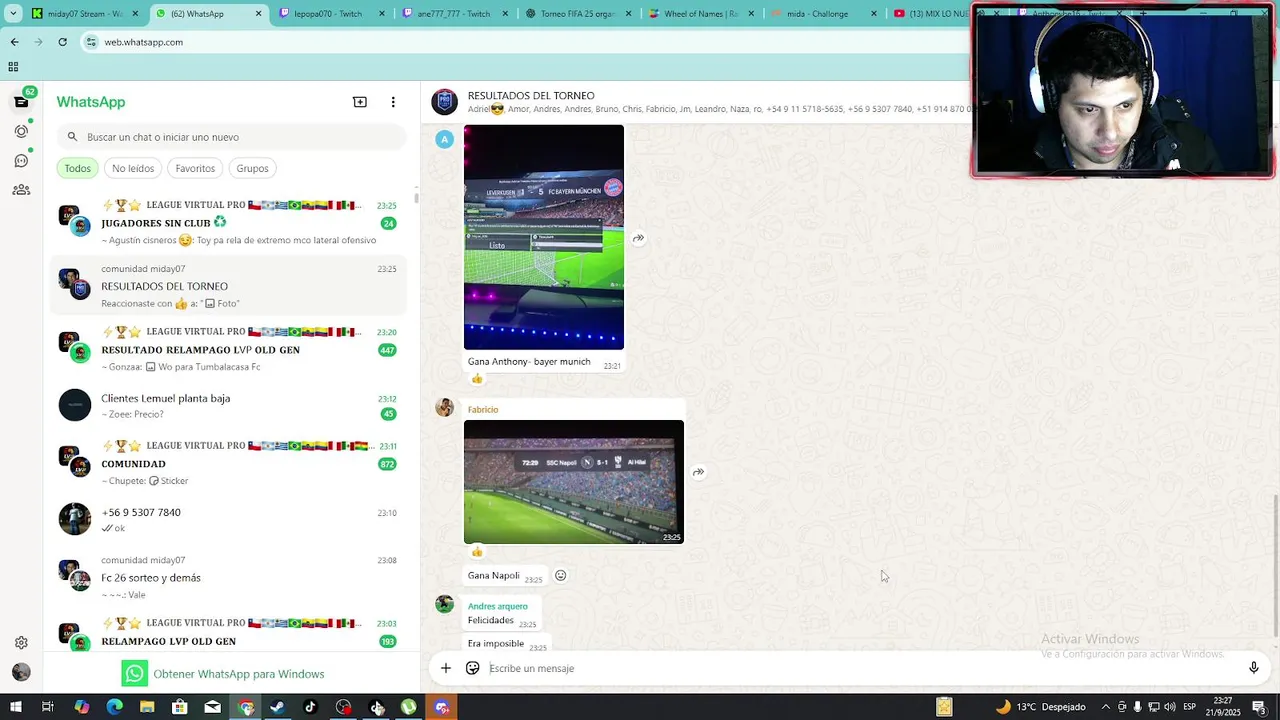Open the weather widget 13°C Despejado
The height and width of the screenshot is (720, 1280).
1040,707
